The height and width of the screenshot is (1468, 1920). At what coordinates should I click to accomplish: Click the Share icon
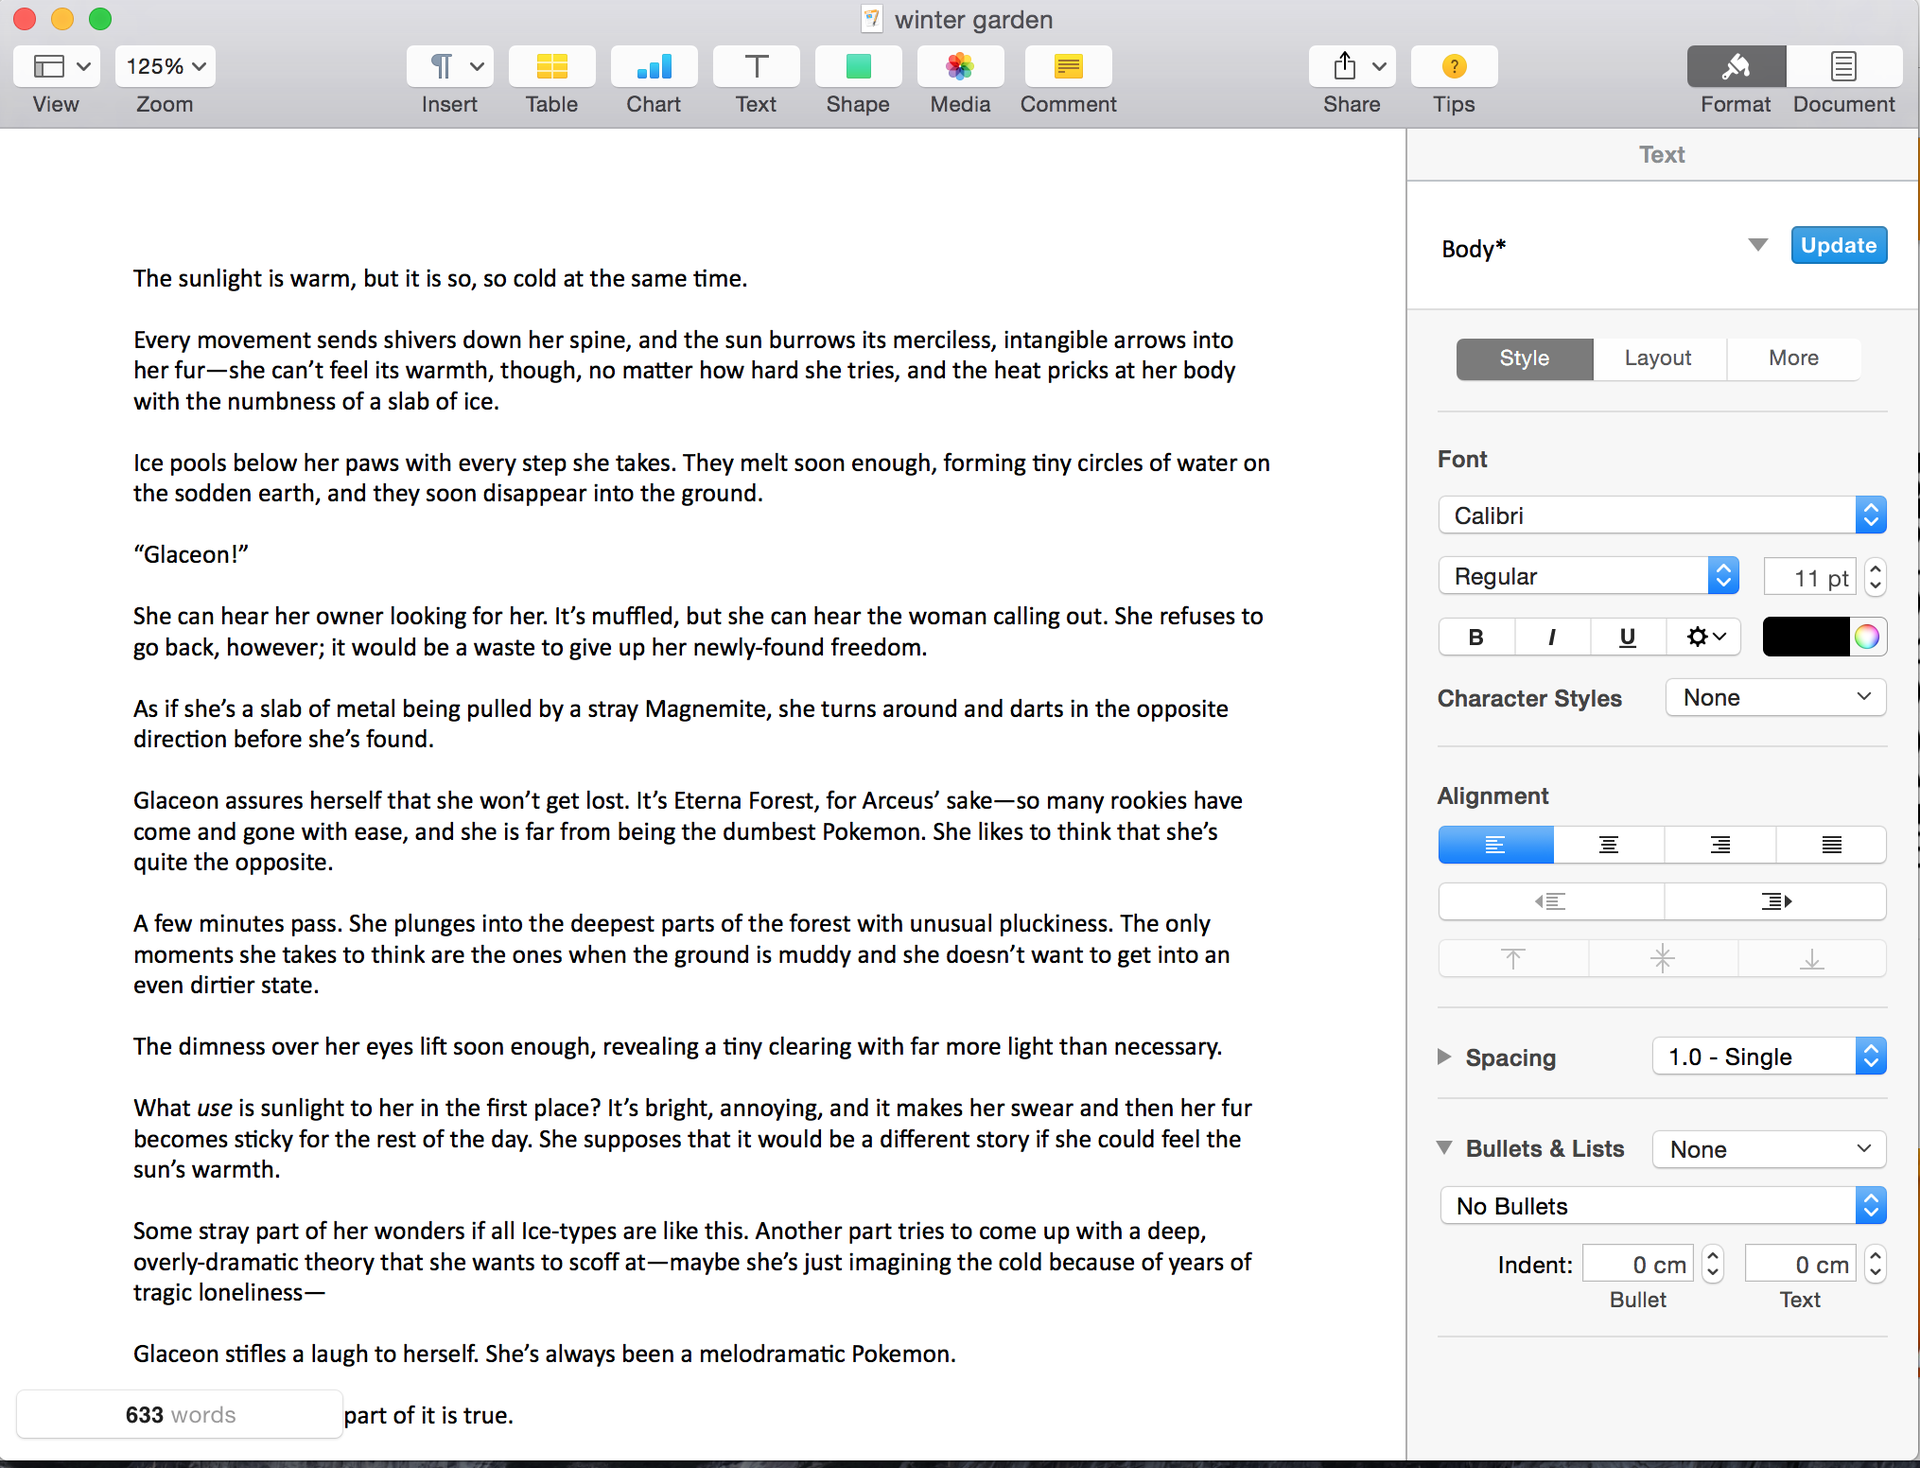pyautogui.click(x=1345, y=66)
